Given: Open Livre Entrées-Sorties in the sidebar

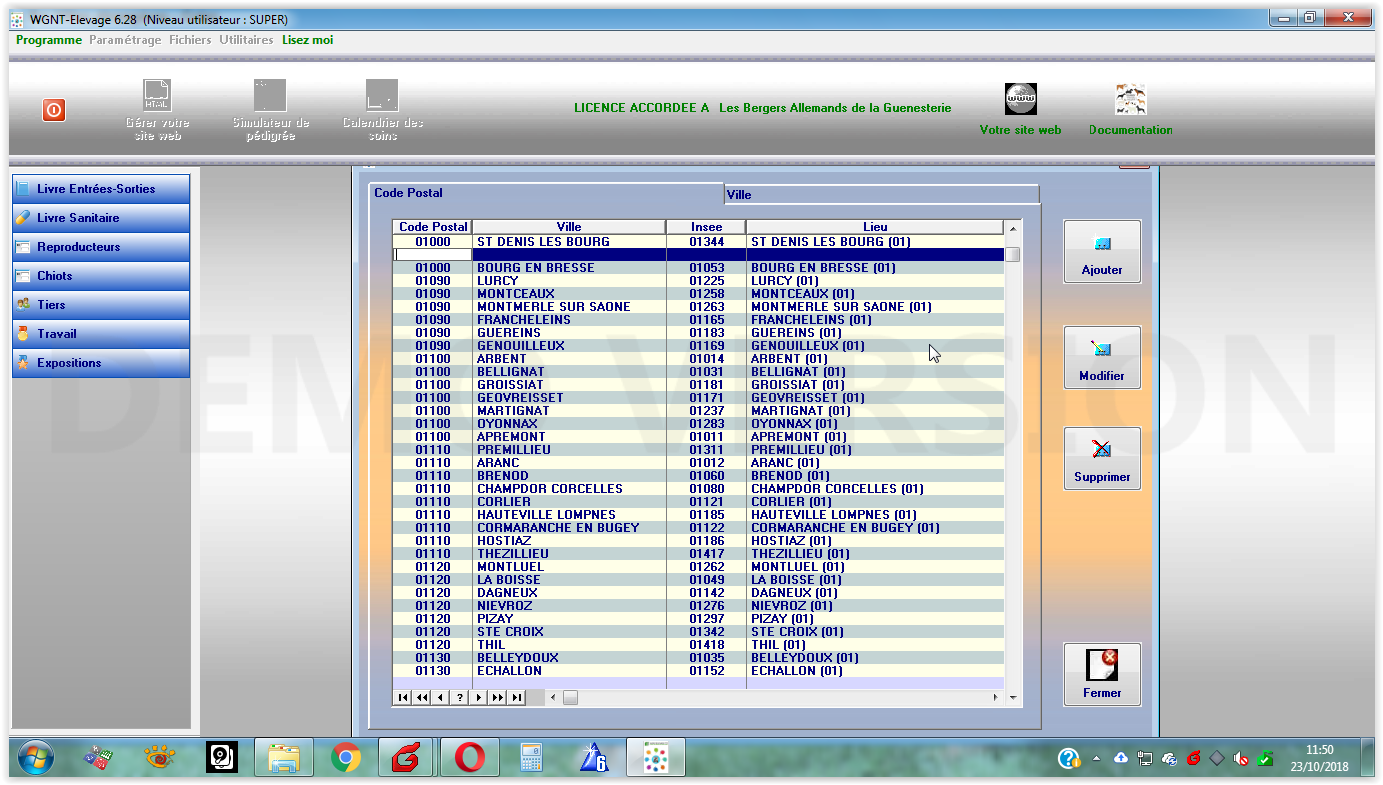Looking at the screenshot, I should (x=101, y=189).
